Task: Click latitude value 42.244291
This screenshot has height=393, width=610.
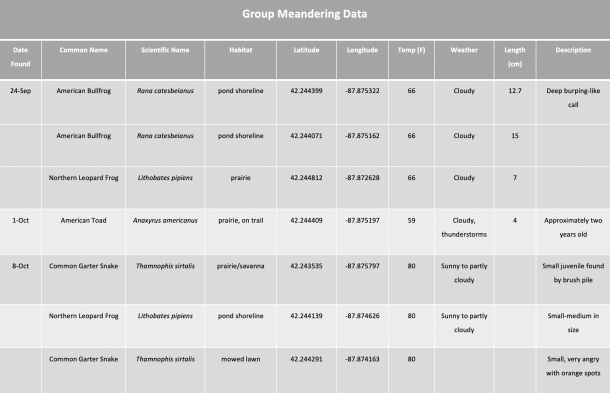Action: [306, 359]
